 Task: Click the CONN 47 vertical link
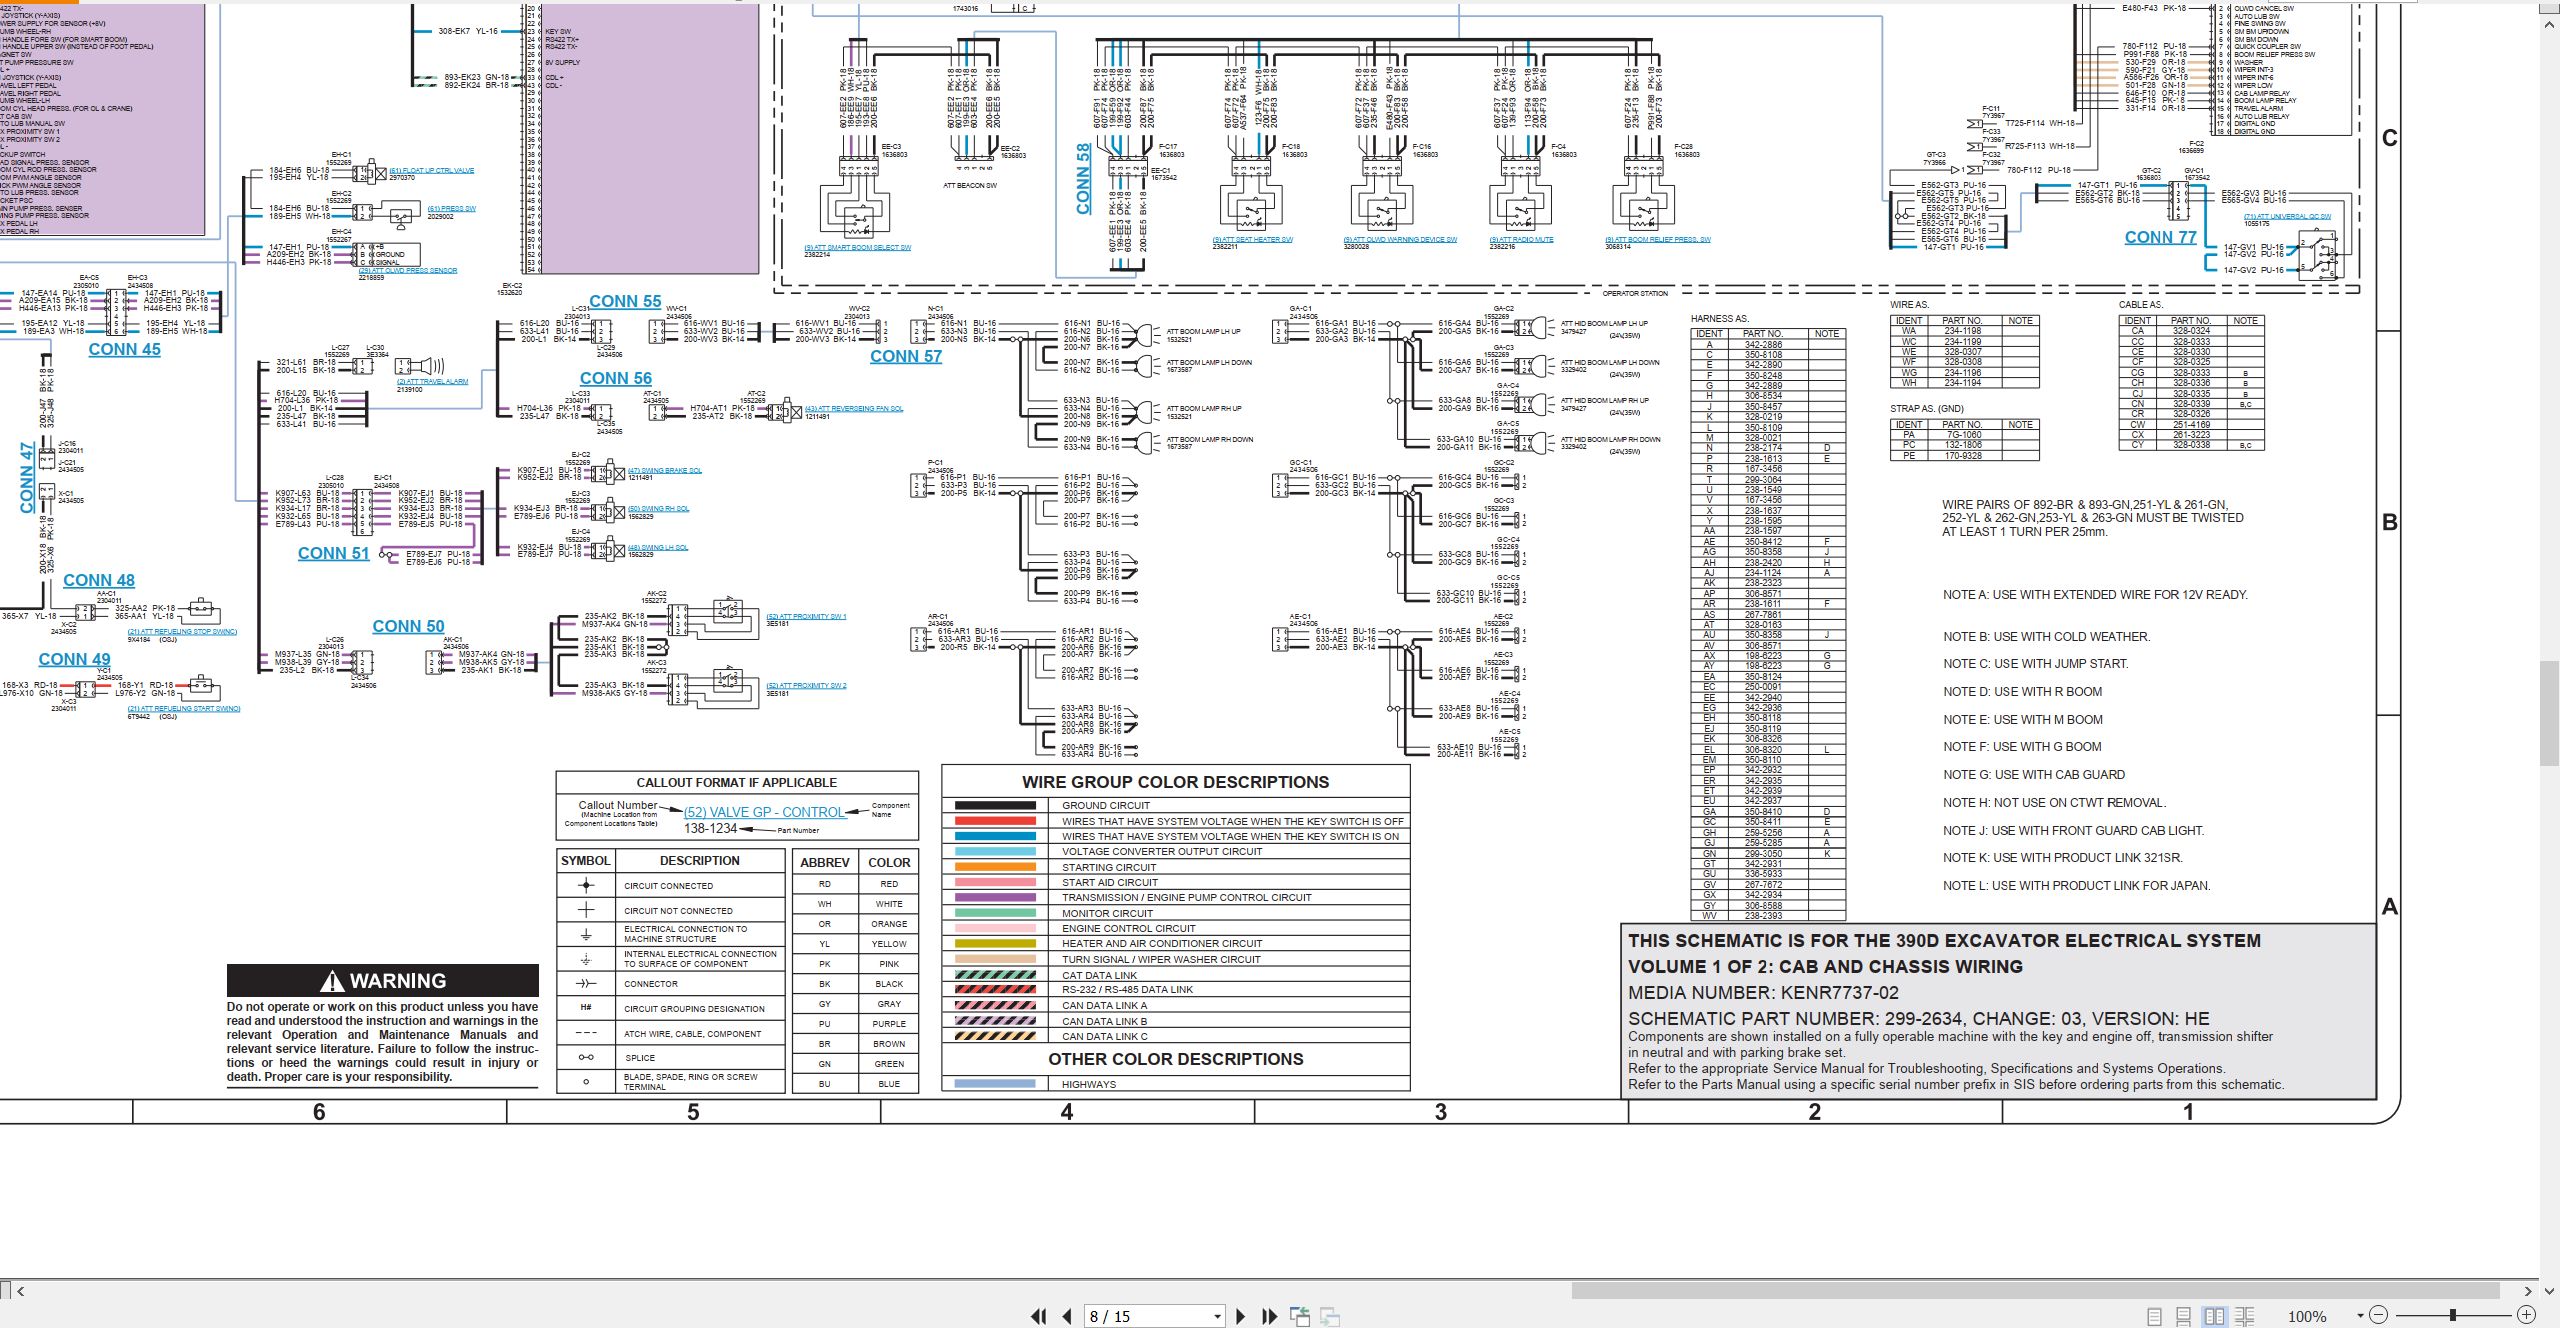click(27, 478)
